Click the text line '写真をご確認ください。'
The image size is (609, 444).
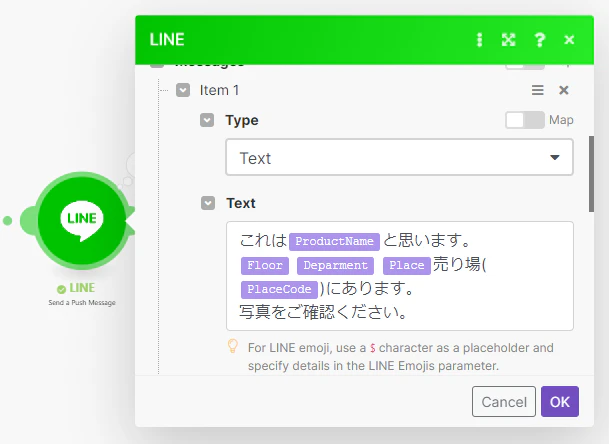pyautogui.click(x=323, y=312)
